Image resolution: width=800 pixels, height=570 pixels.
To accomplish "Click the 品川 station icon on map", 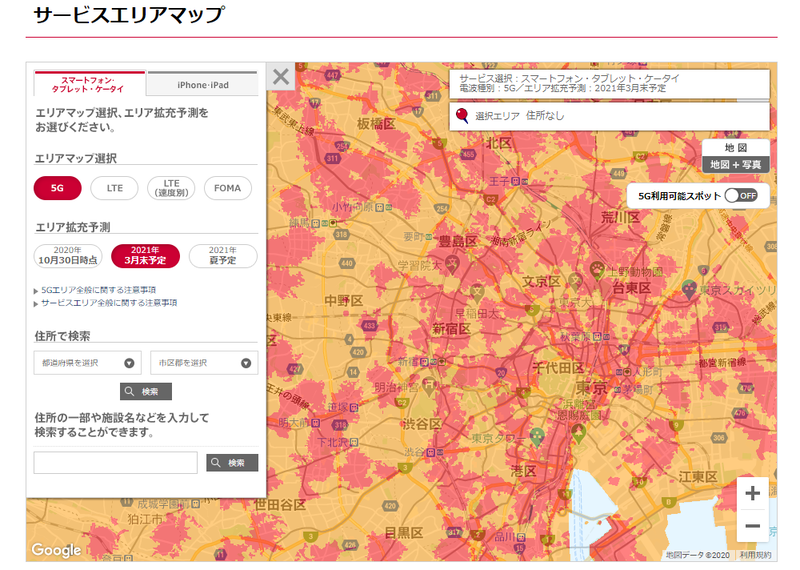I will tap(521, 537).
